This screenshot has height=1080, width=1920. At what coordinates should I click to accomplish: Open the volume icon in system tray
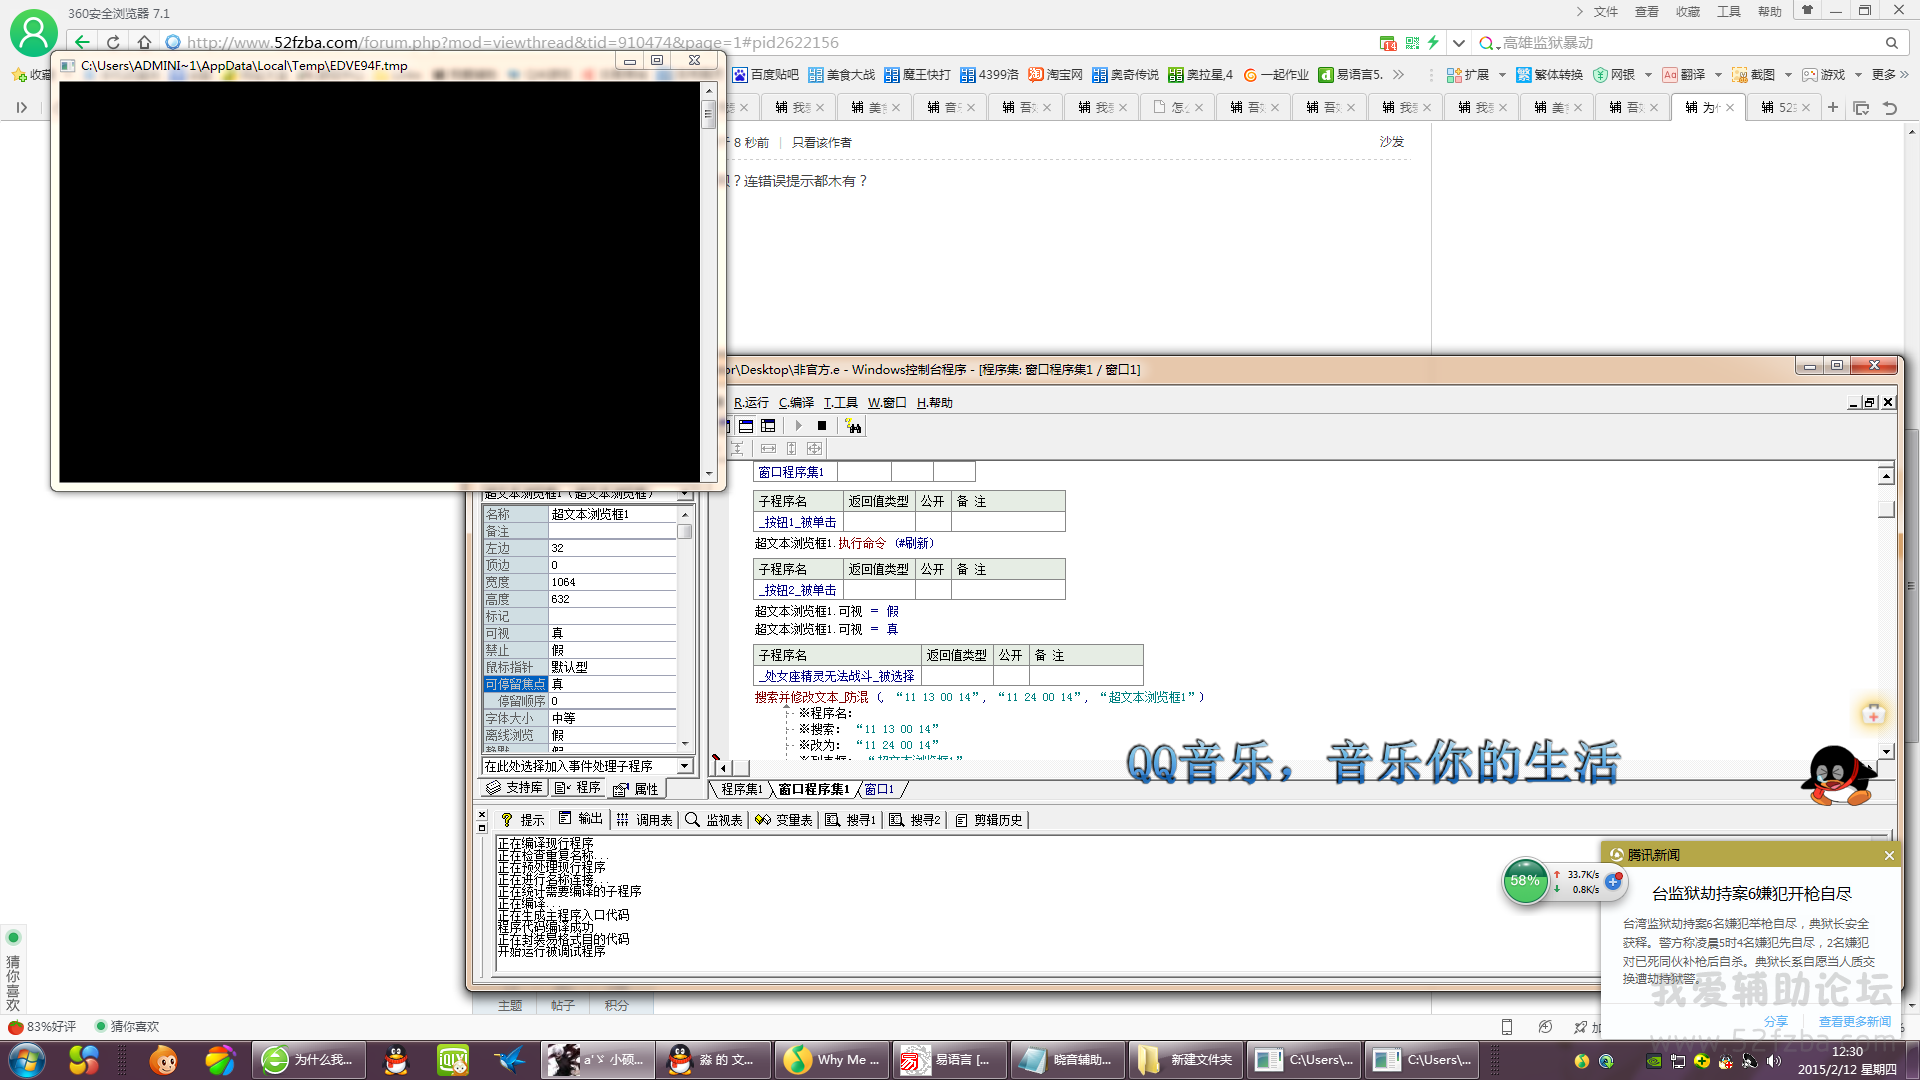(1773, 1061)
